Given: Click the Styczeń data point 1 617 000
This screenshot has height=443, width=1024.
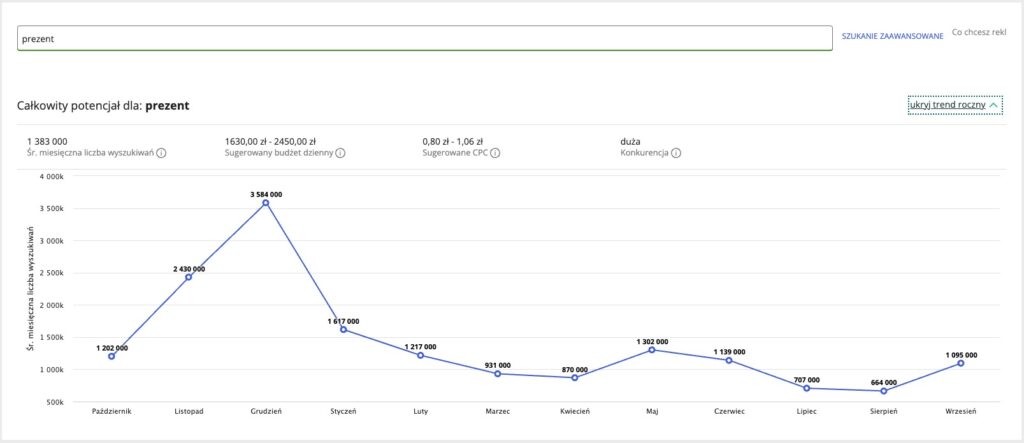Looking at the screenshot, I should click(343, 329).
